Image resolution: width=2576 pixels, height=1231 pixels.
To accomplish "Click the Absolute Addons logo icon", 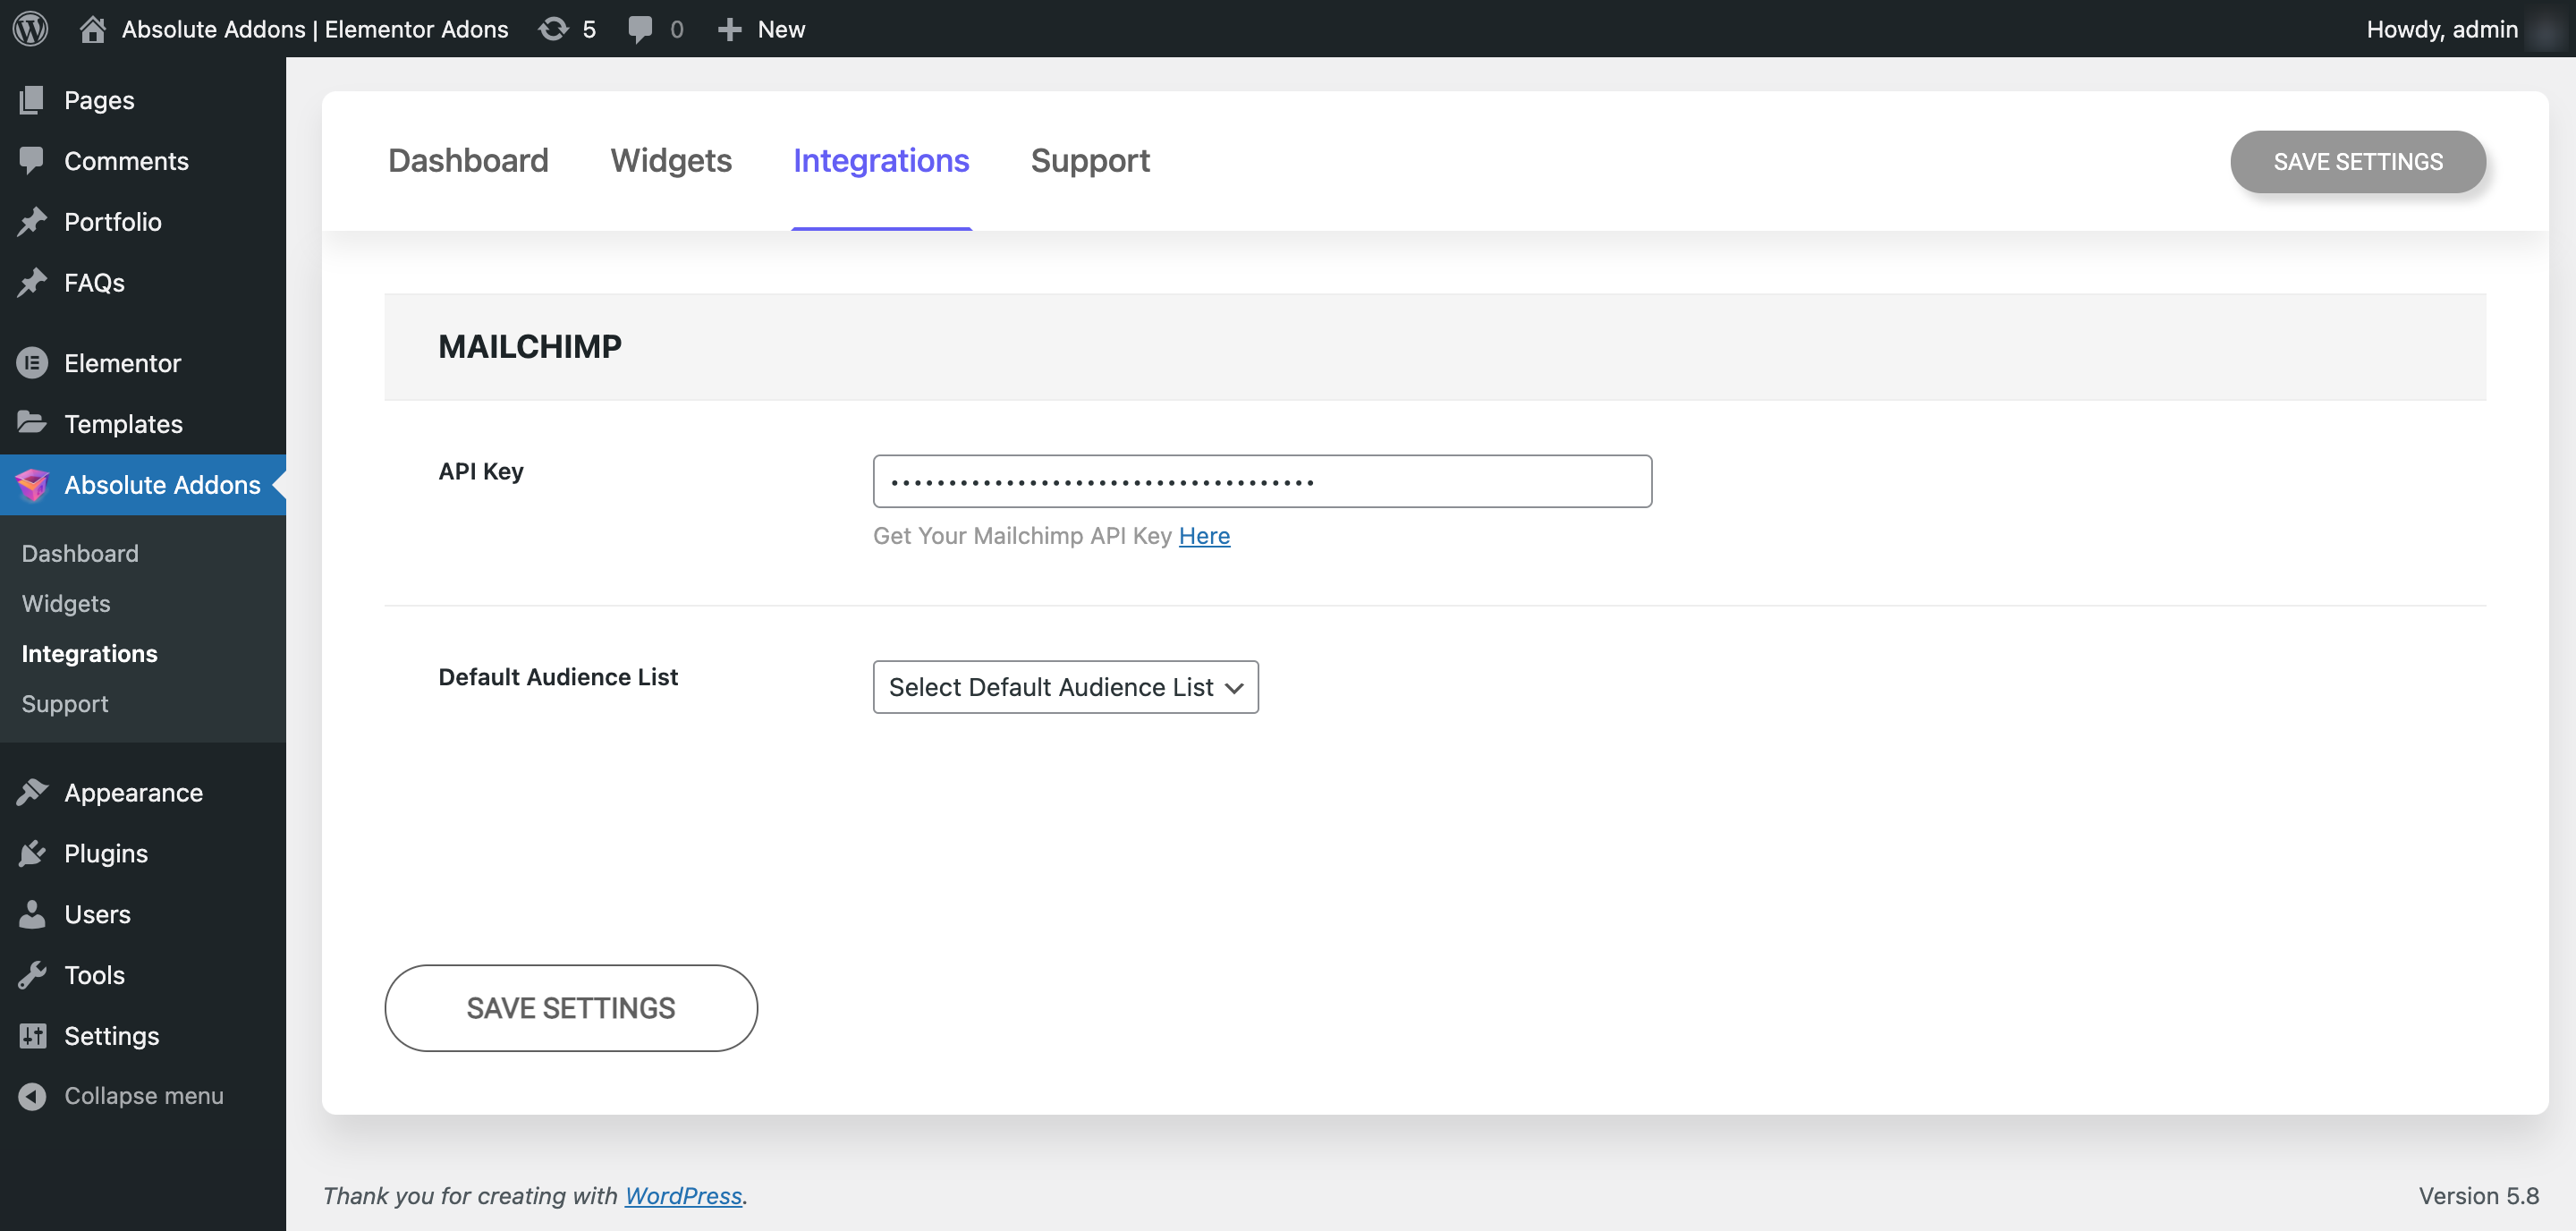I will tap(32, 484).
